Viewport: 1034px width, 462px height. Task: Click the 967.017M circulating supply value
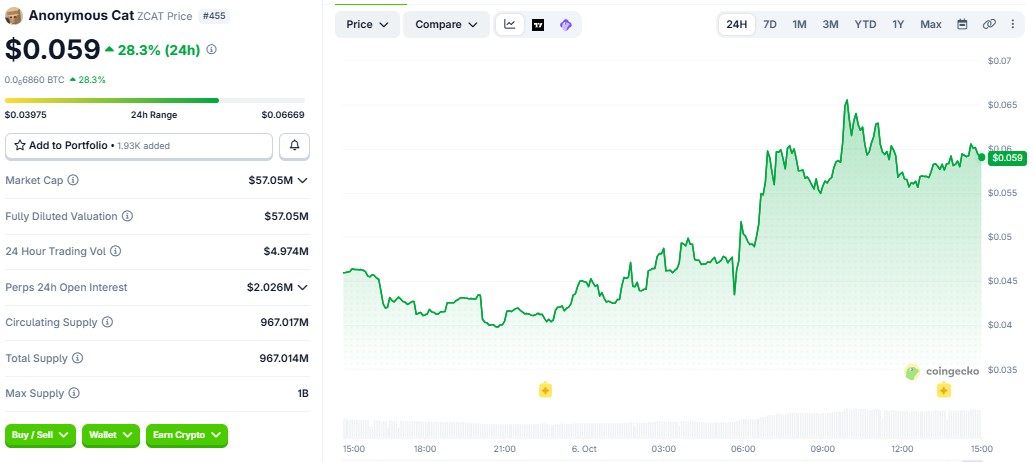point(284,322)
